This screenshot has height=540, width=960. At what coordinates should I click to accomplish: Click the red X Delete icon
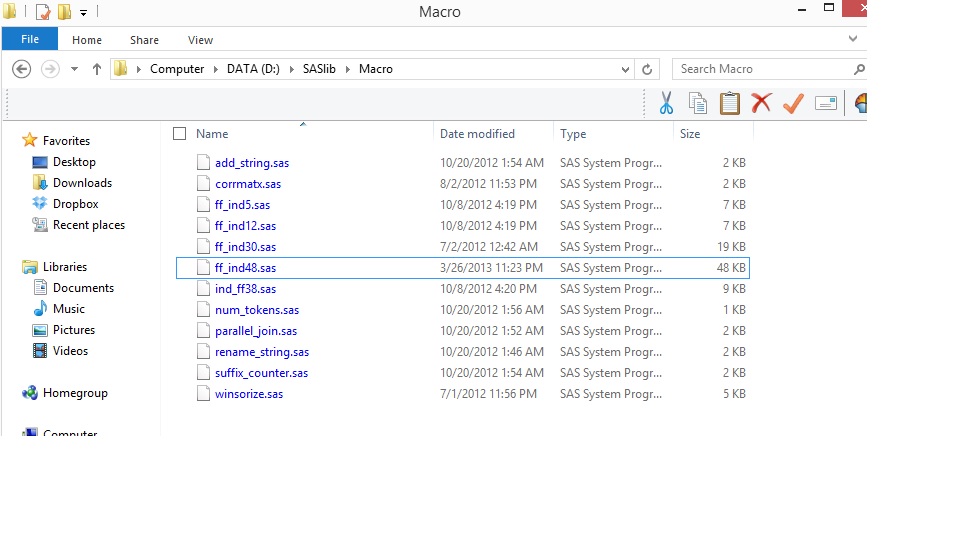click(761, 102)
